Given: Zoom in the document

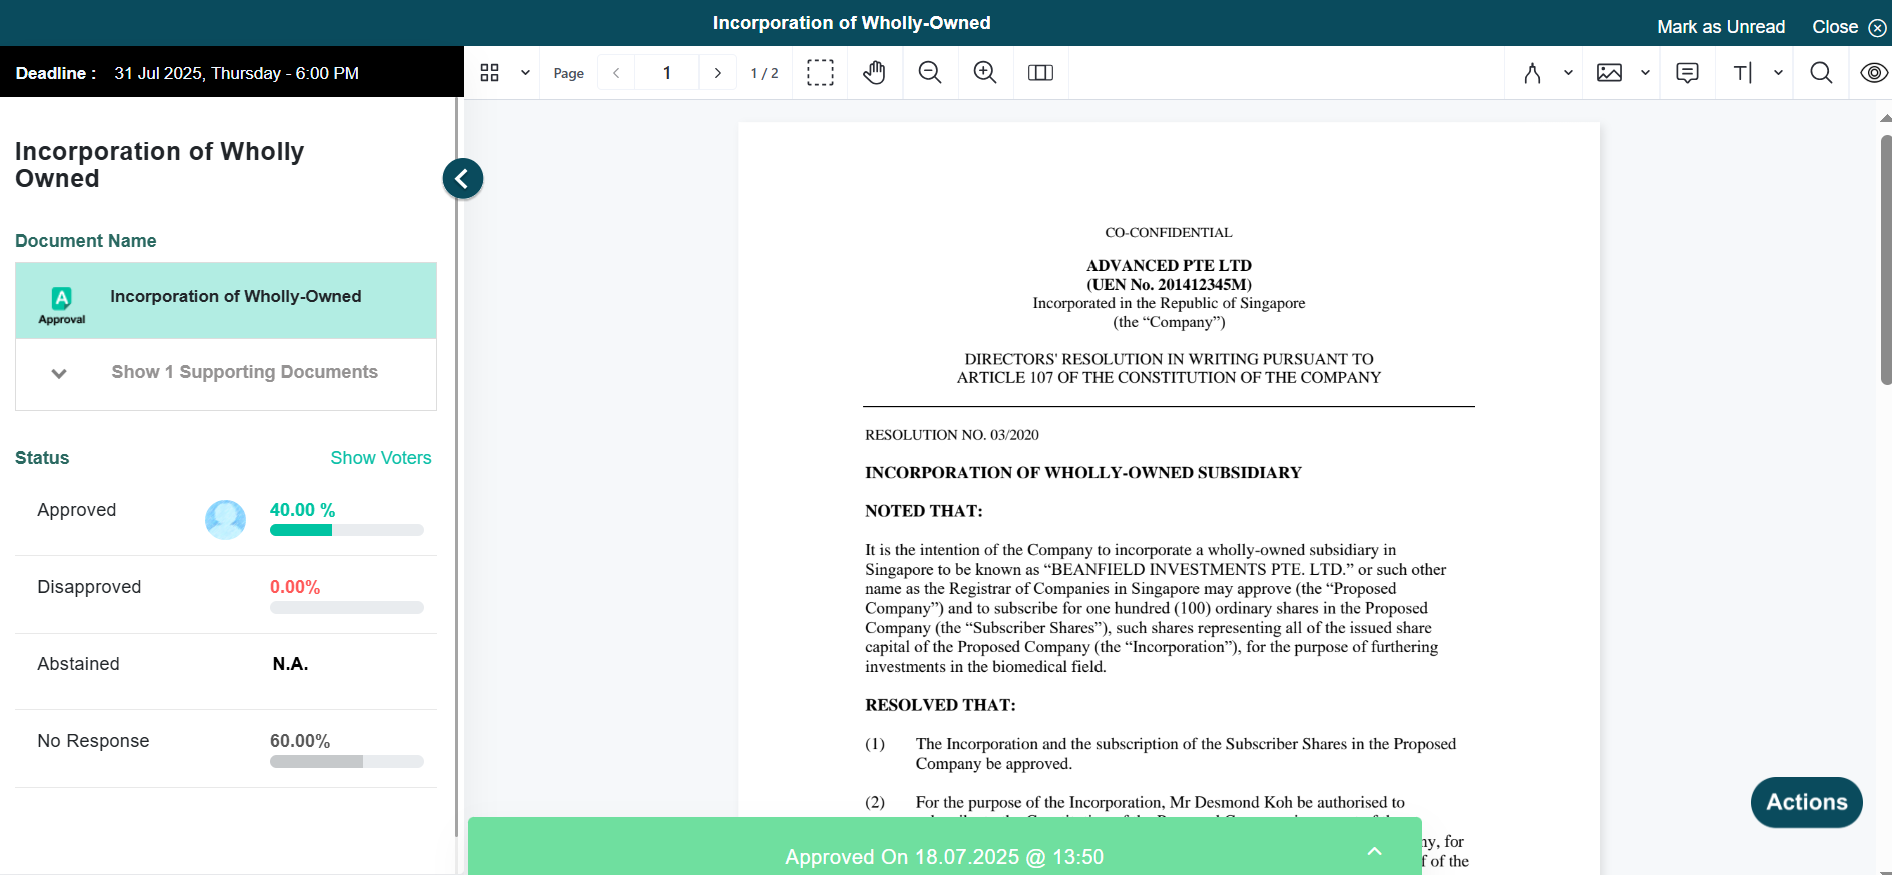Looking at the screenshot, I should coord(985,73).
